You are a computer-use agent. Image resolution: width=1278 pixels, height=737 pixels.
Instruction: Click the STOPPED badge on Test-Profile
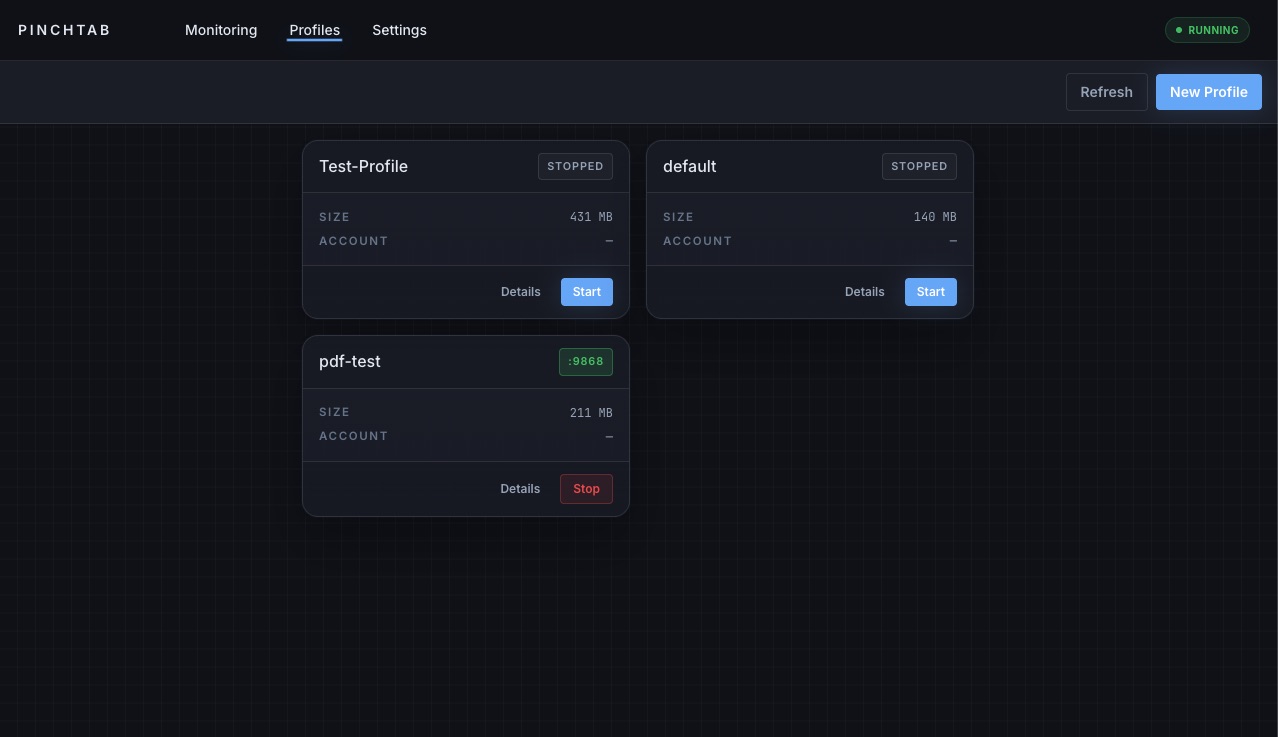coord(575,166)
